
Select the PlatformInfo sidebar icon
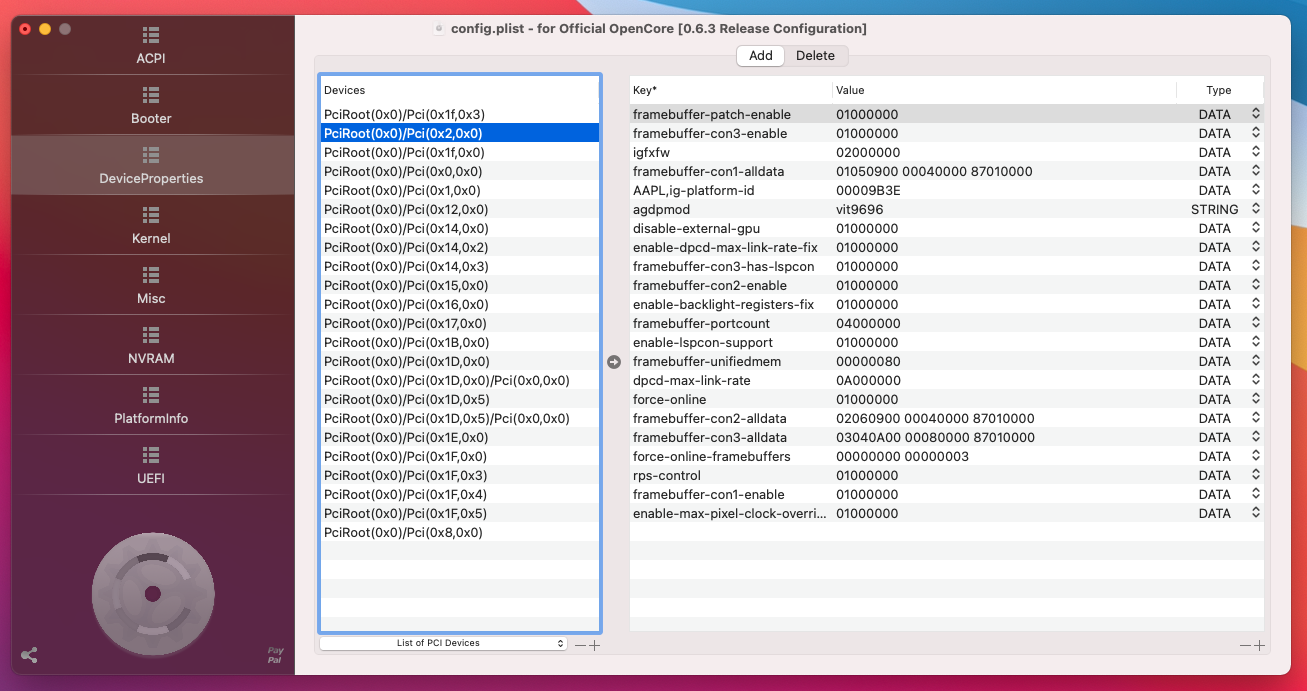[151, 395]
